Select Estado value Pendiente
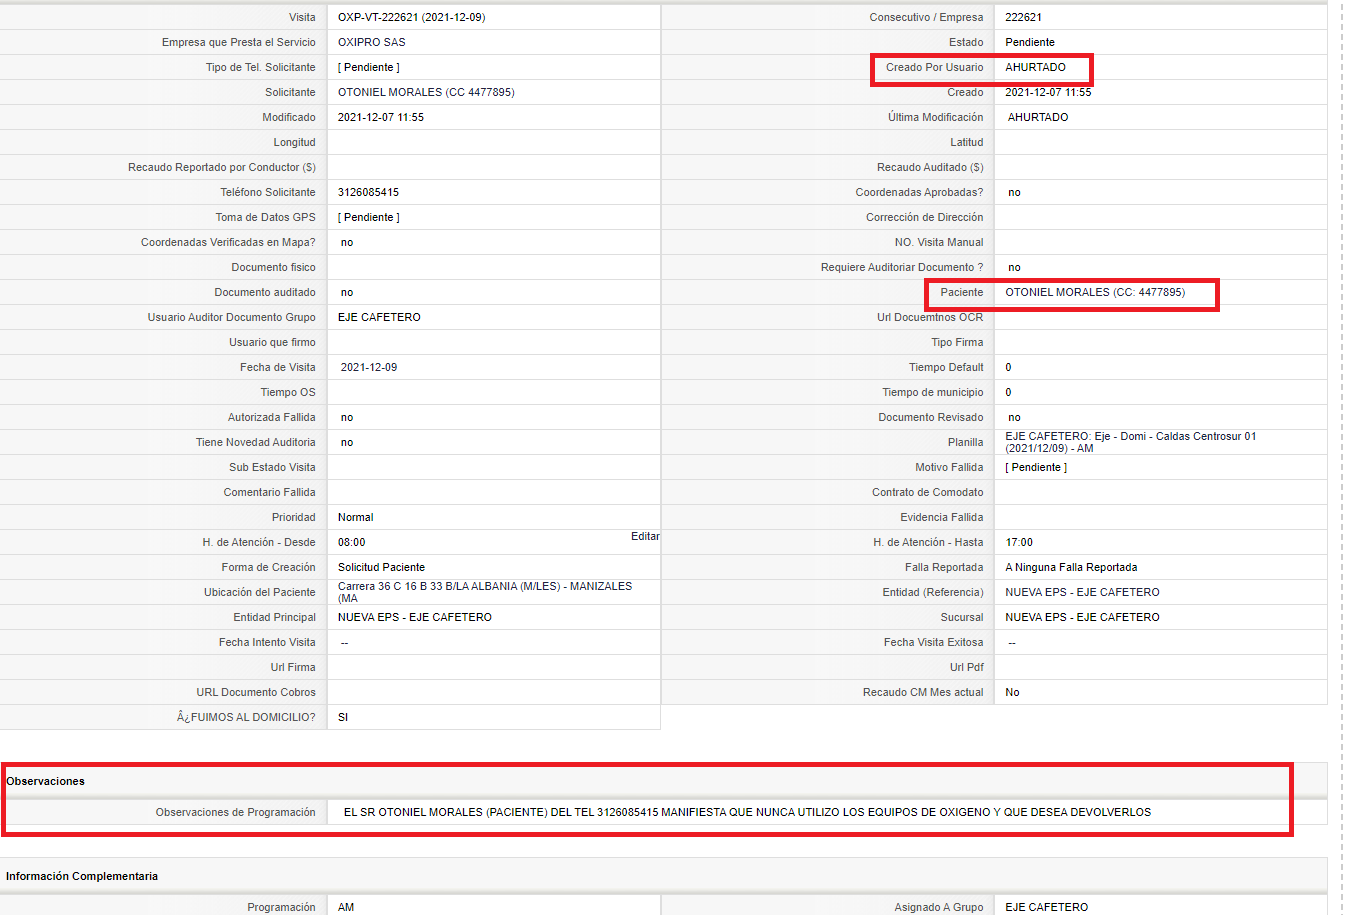This screenshot has width=1352, height=915. pyautogui.click(x=1030, y=42)
